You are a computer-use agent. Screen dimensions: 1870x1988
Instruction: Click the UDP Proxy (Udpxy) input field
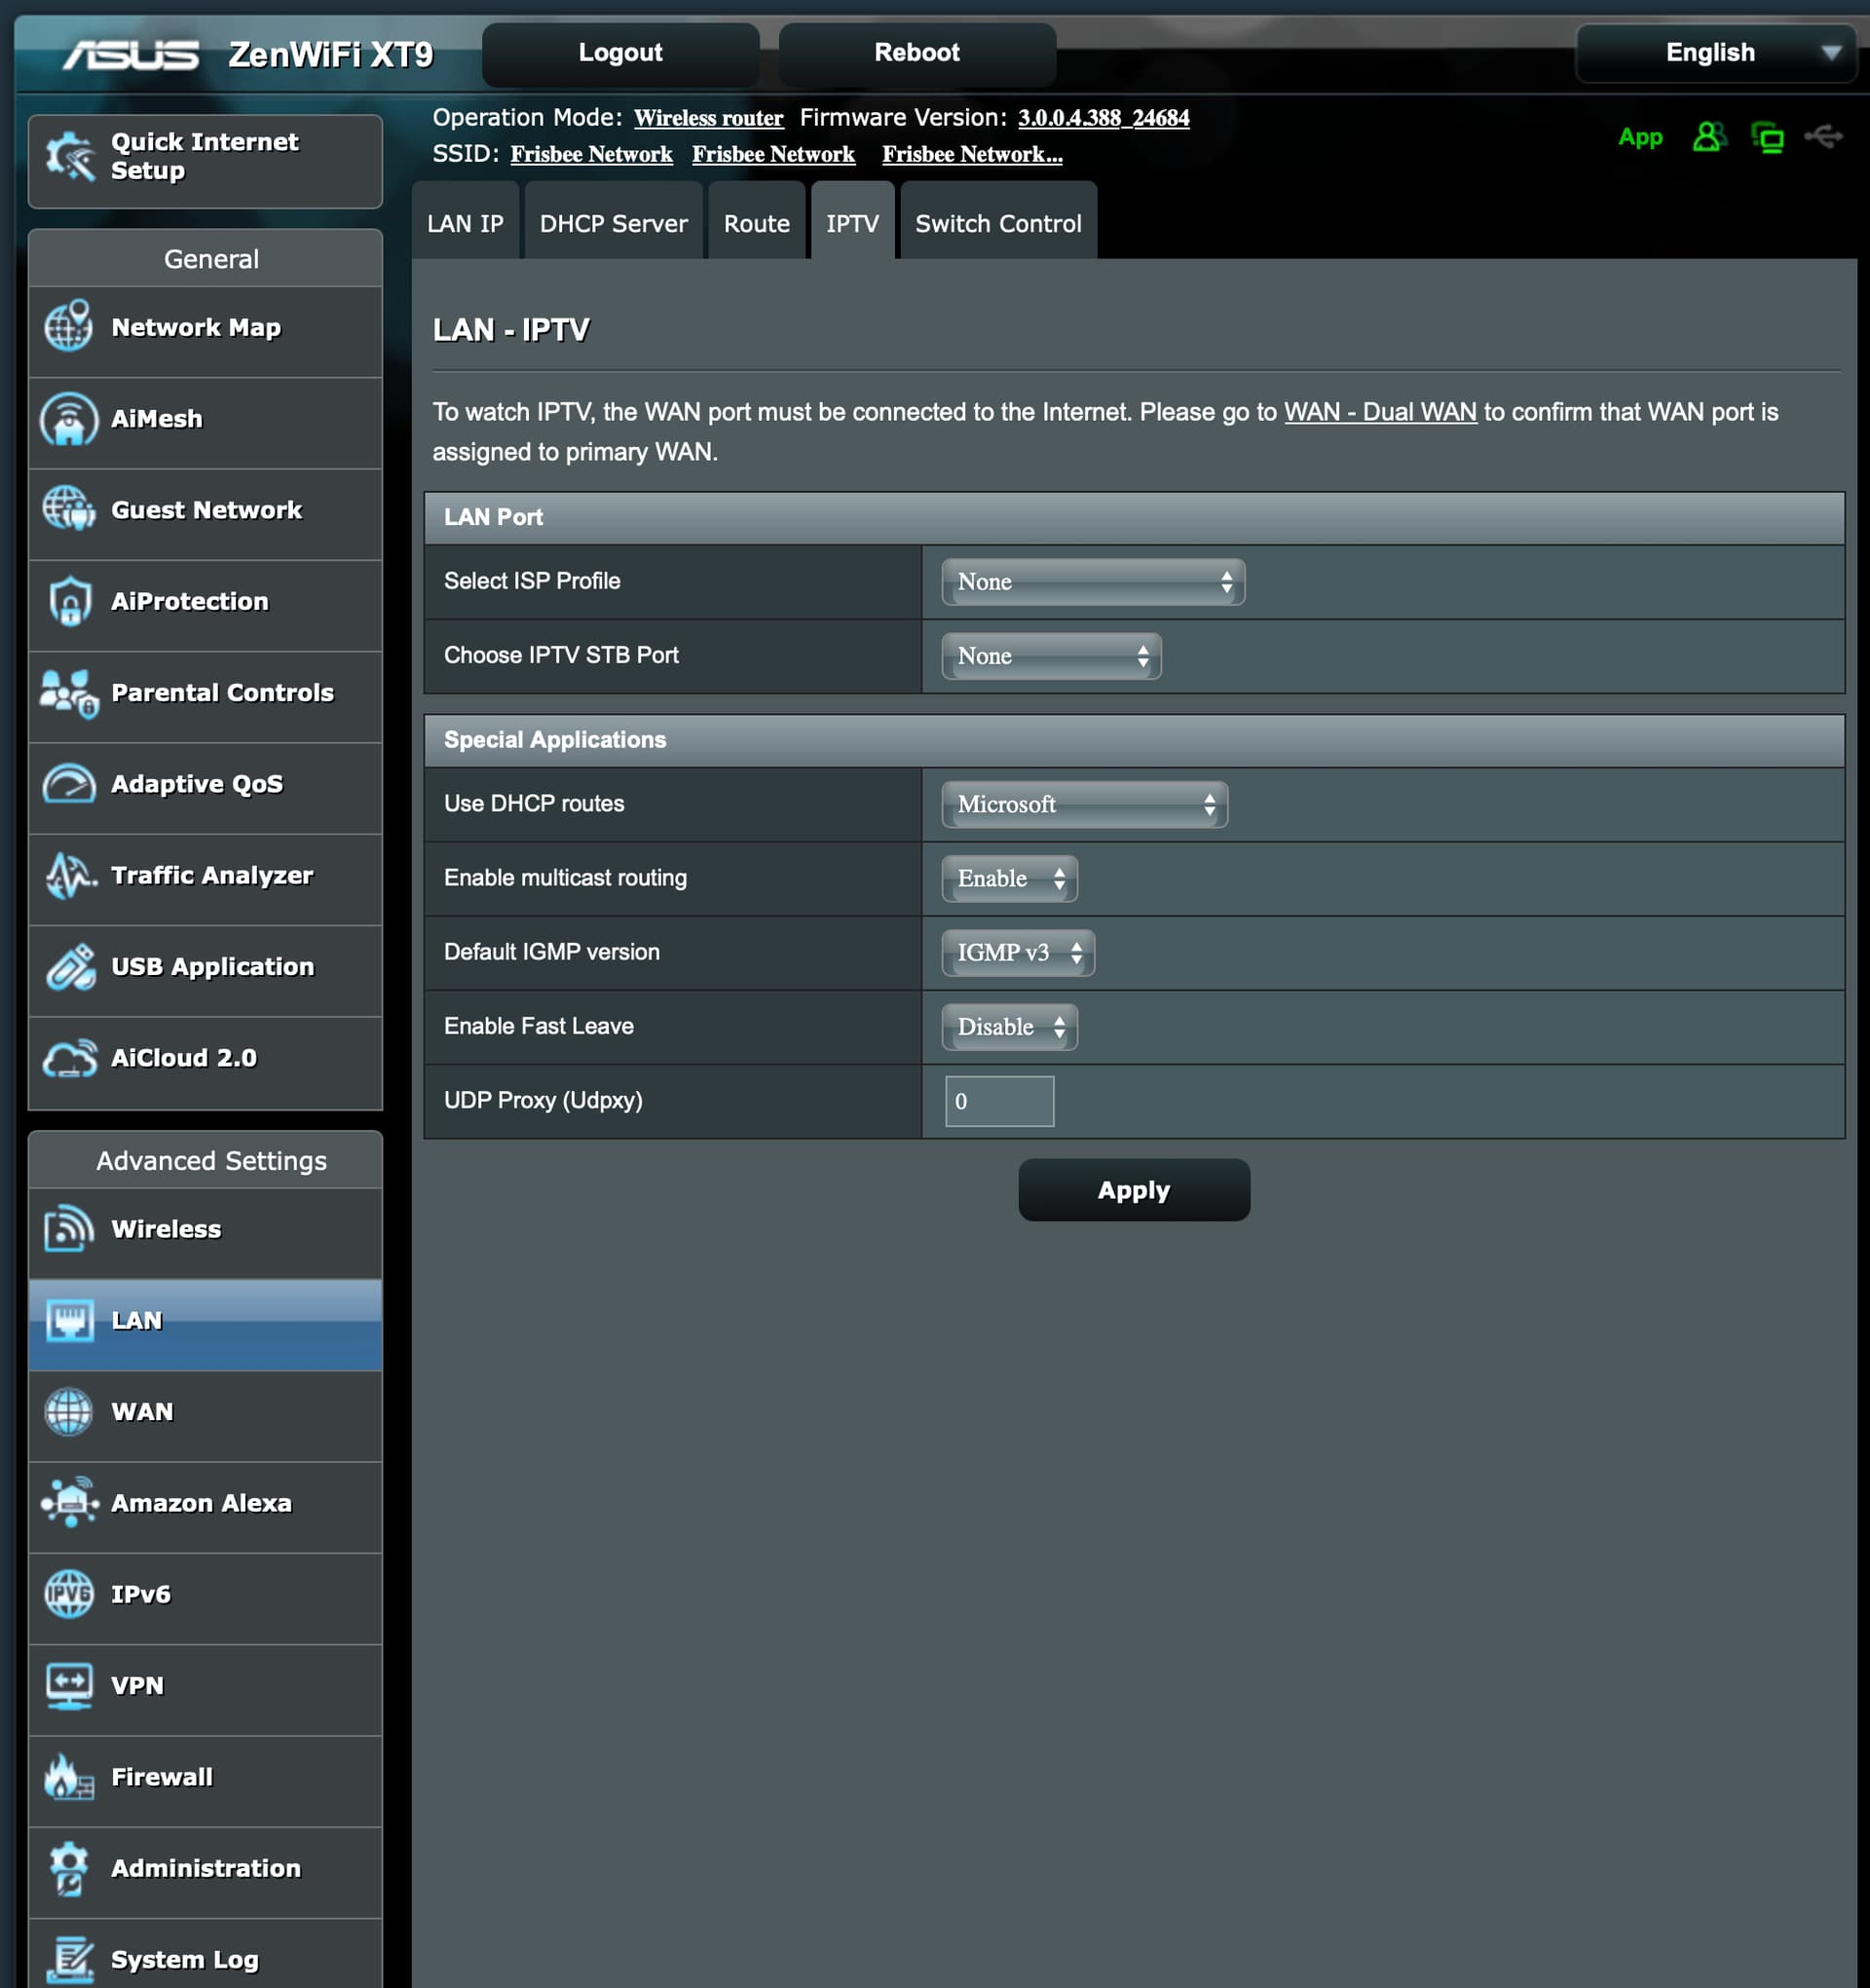point(999,1101)
